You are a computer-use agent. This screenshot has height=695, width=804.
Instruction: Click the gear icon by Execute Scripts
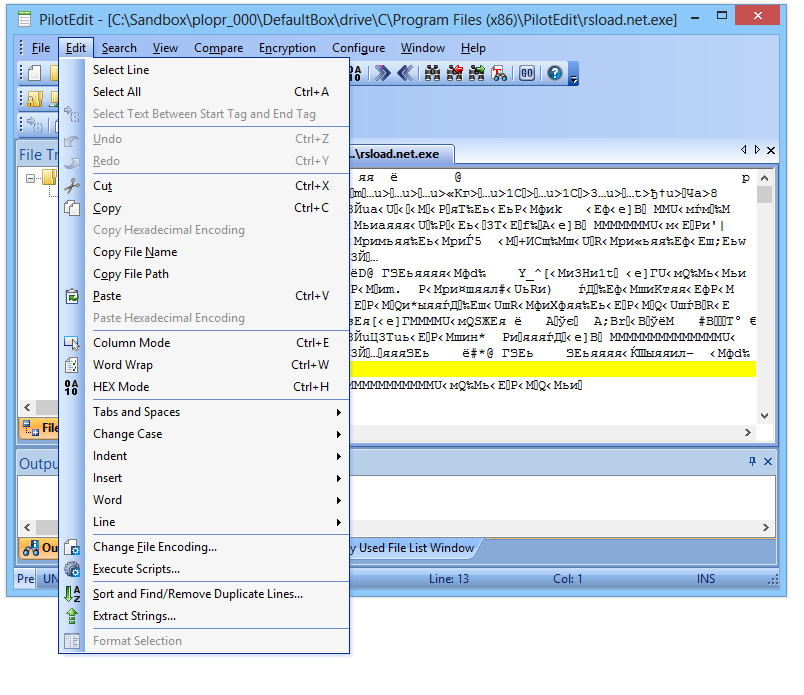pyautogui.click(x=72, y=569)
